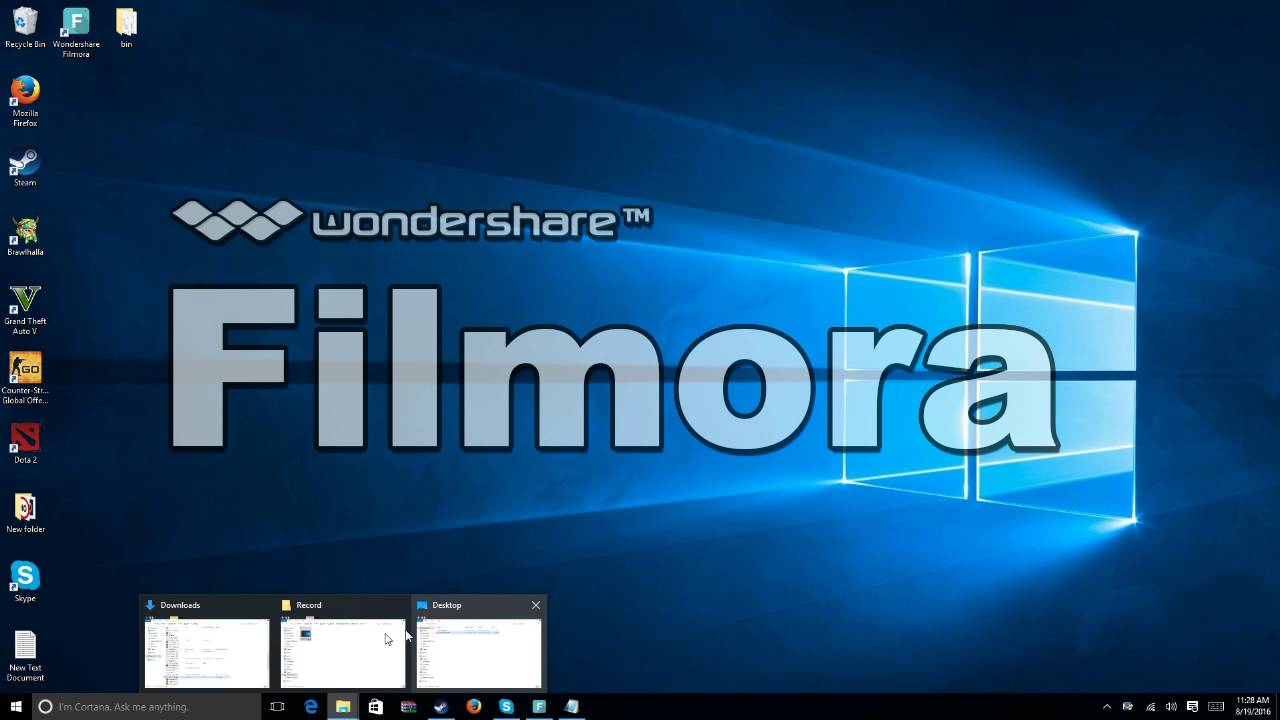Image resolution: width=1280 pixels, height=720 pixels.
Task: Select the New folder desktop icon
Action: pyautogui.click(x=25, y=513)
